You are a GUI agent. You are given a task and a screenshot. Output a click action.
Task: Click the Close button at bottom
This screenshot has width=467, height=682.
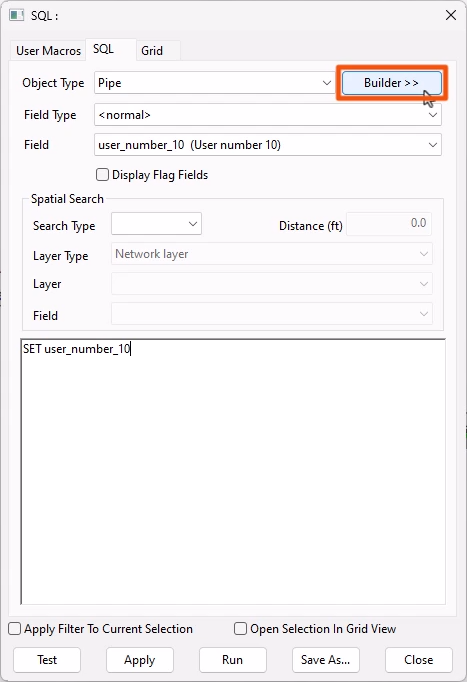[419, 660]
